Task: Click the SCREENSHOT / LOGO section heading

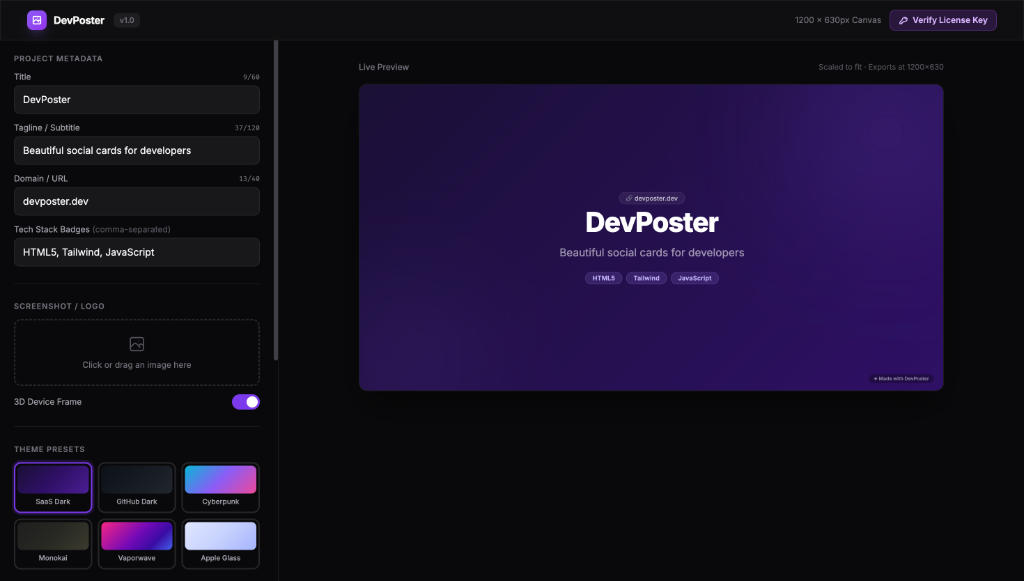Action: point(59,306)
